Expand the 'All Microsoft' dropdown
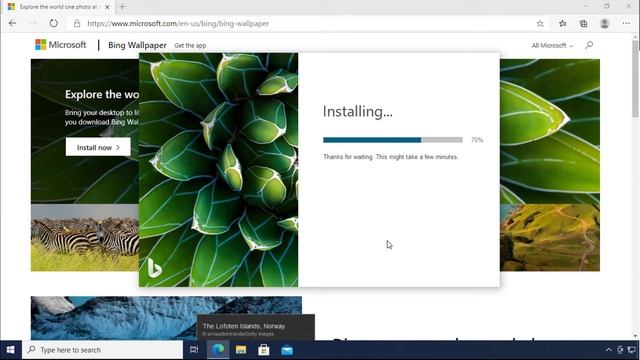The width and height of the screenshot is (640, 360). tap(552, 45)
